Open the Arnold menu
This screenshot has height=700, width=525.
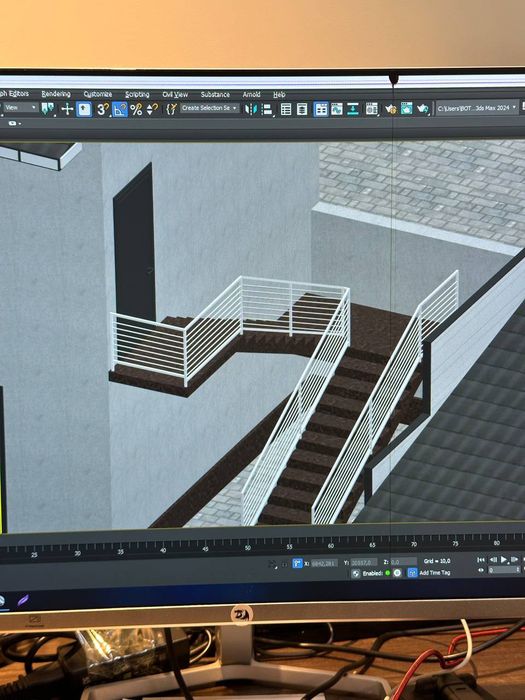pos(251,95)
